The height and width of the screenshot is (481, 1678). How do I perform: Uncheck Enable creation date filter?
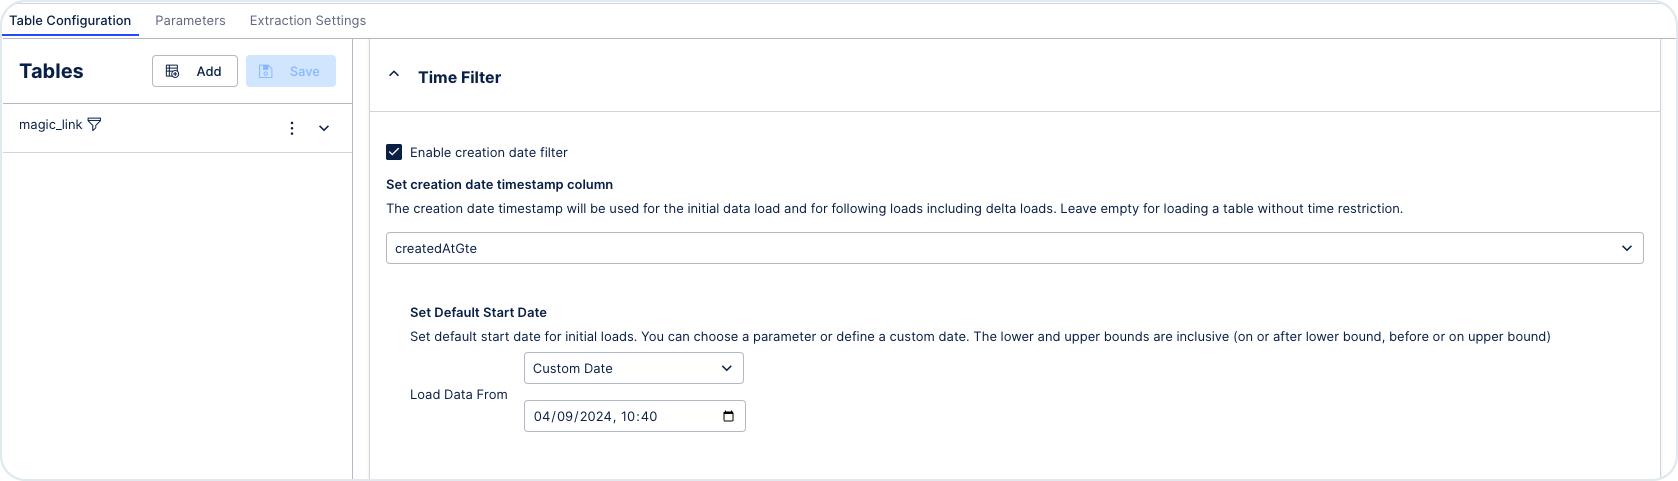(x=394, y=152)
